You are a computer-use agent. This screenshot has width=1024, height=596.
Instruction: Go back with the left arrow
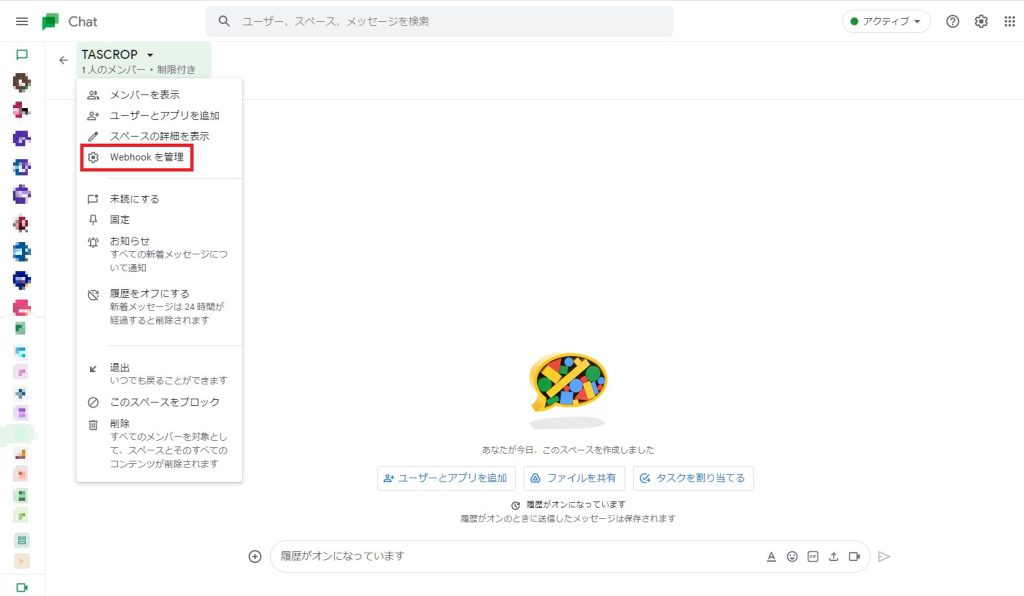(x=63, y=60)
